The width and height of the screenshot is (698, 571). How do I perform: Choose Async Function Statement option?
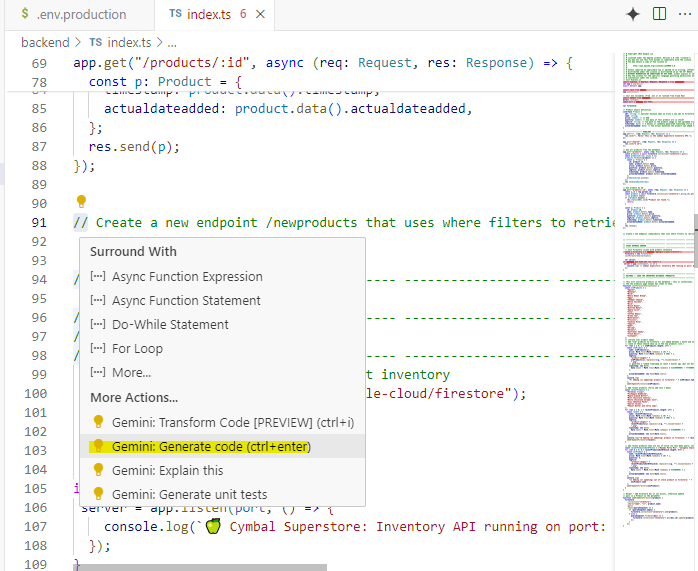click(x=223, y=300)
